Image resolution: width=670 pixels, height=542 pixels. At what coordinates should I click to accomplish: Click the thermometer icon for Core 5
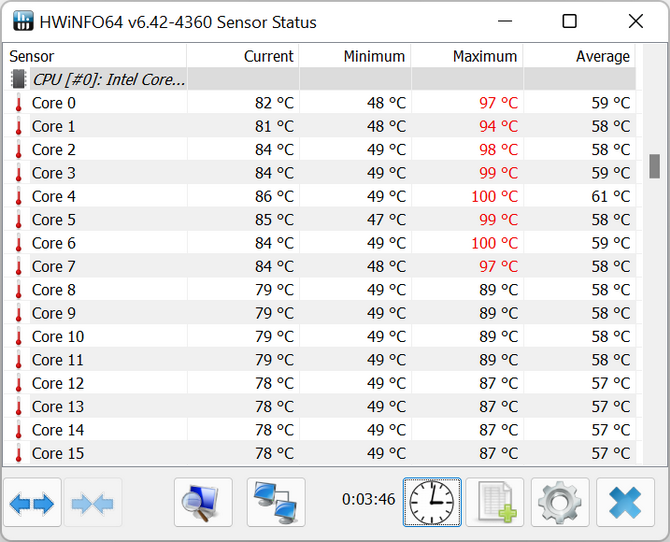click(18, 220)
